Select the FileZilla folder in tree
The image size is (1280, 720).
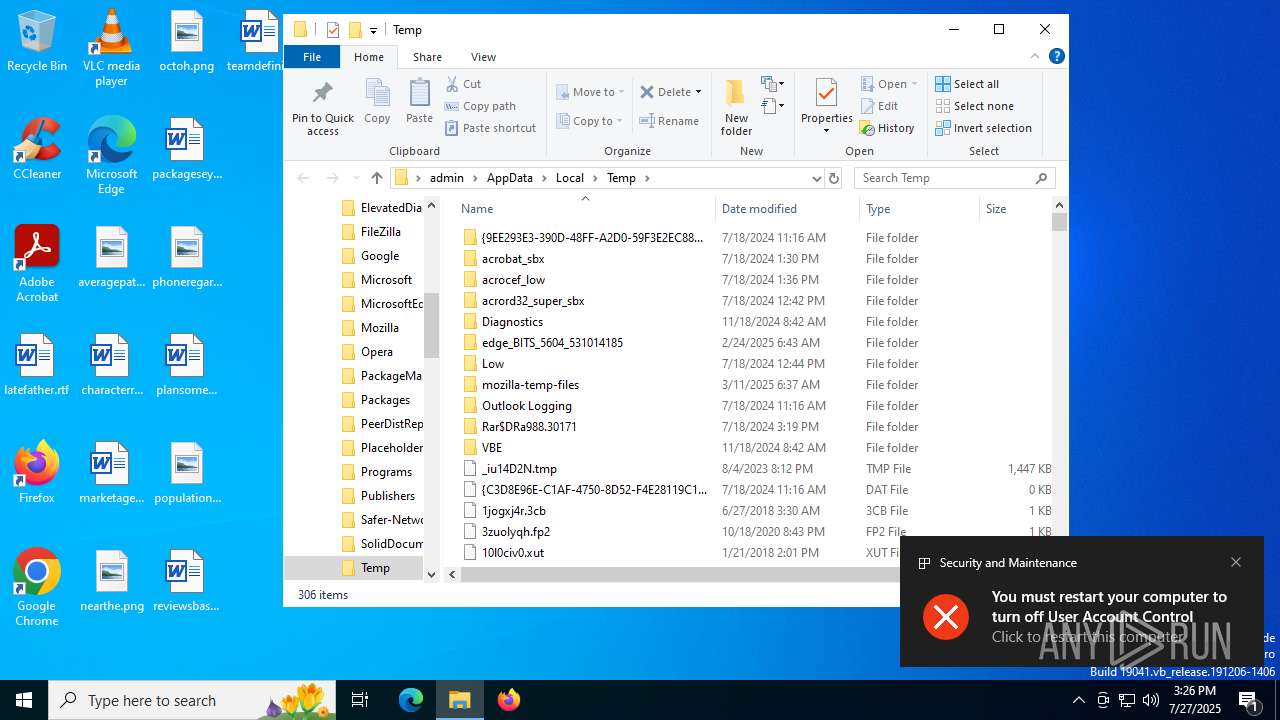coord(380,232)
